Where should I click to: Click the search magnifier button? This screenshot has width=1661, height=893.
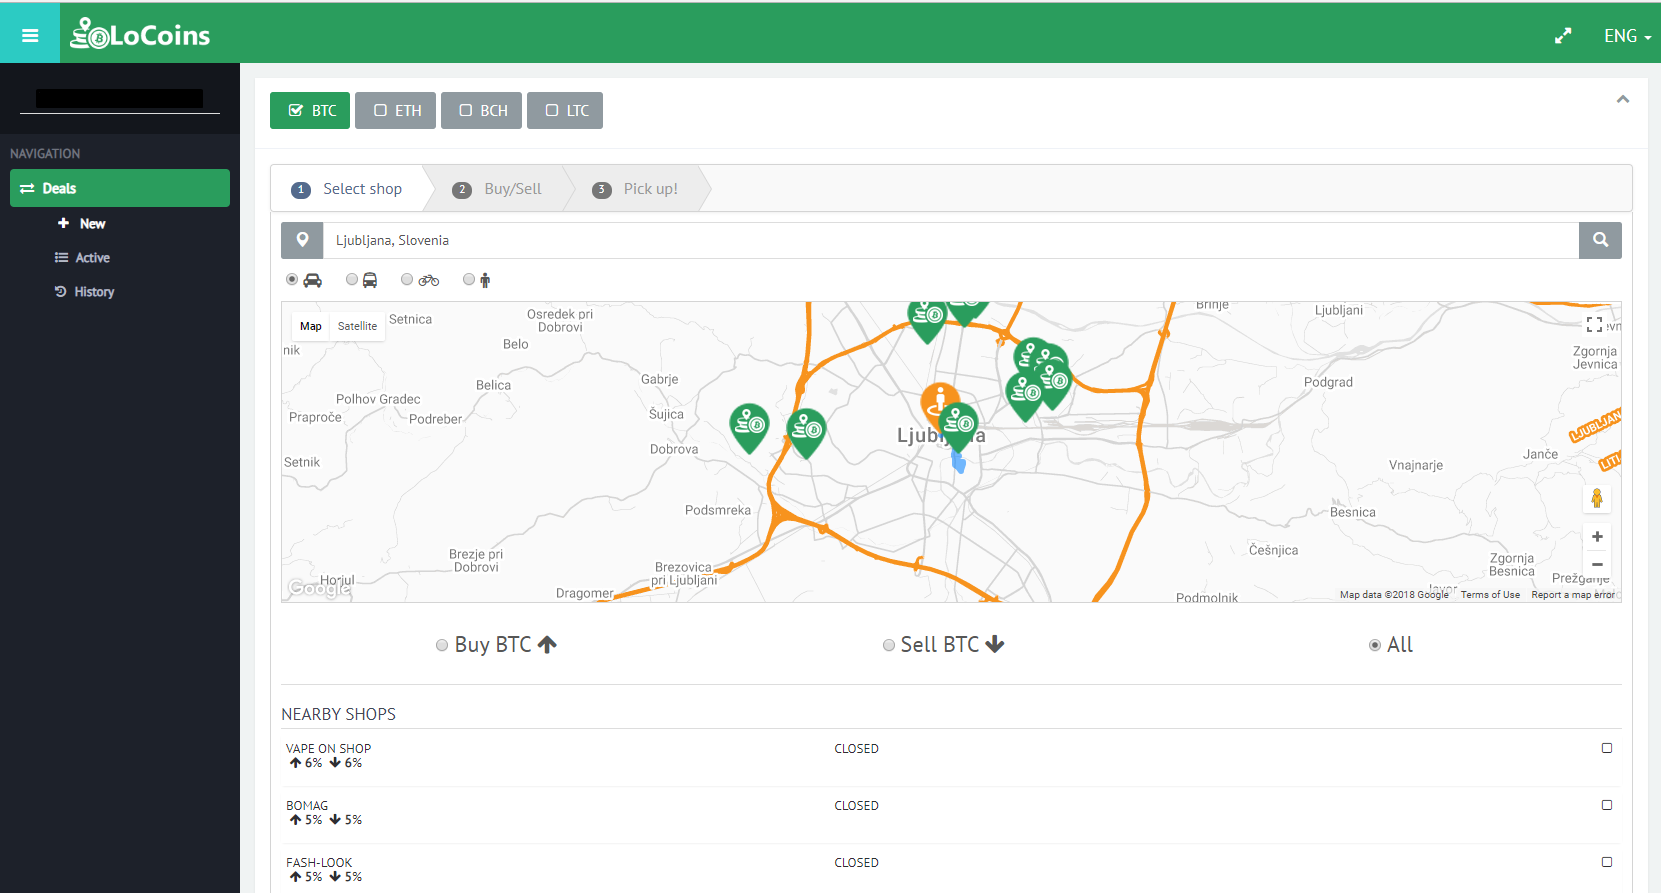pos(1600,240)
